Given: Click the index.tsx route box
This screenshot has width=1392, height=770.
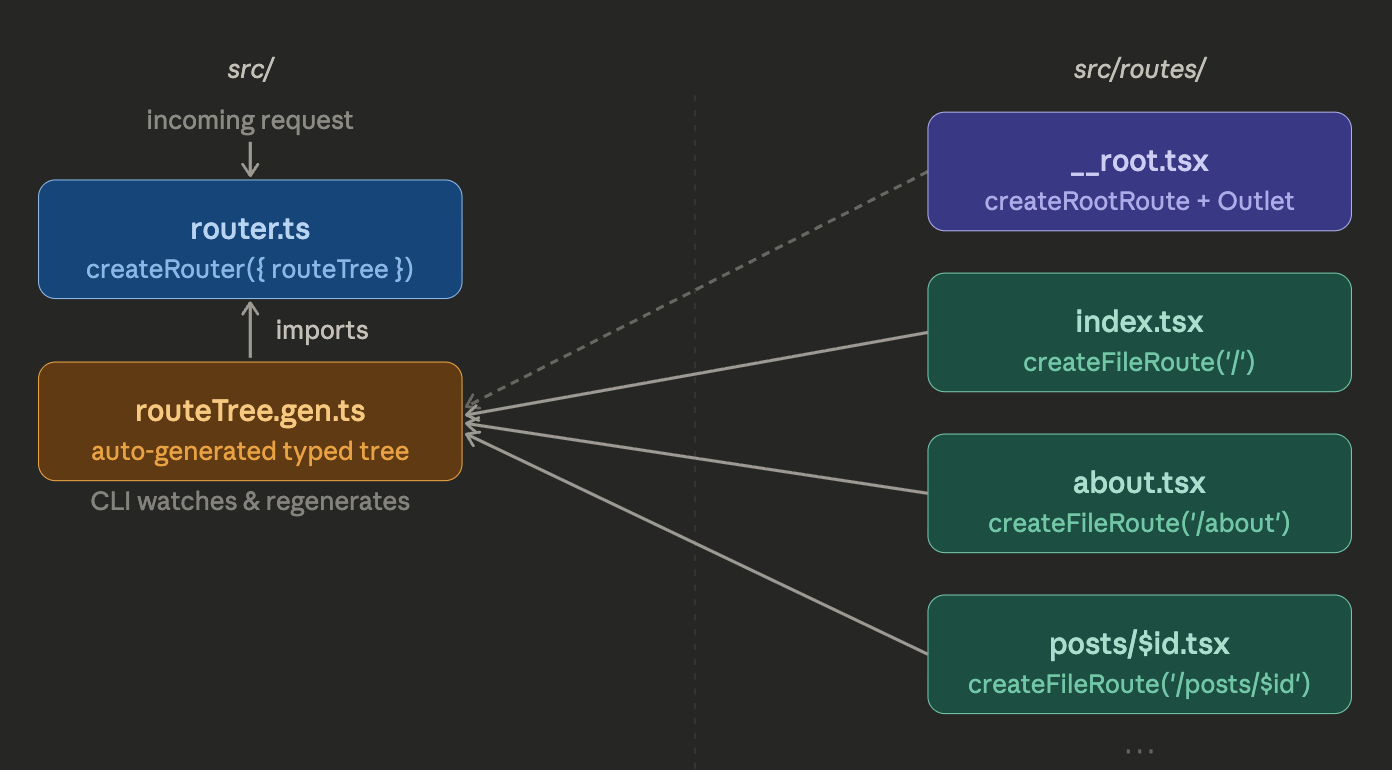Looking at the screenshot, I should coord(1139,332).
